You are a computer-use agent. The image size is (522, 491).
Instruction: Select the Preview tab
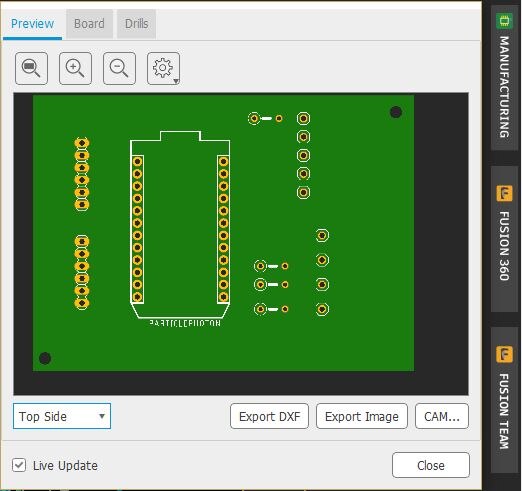coord(32,24)
